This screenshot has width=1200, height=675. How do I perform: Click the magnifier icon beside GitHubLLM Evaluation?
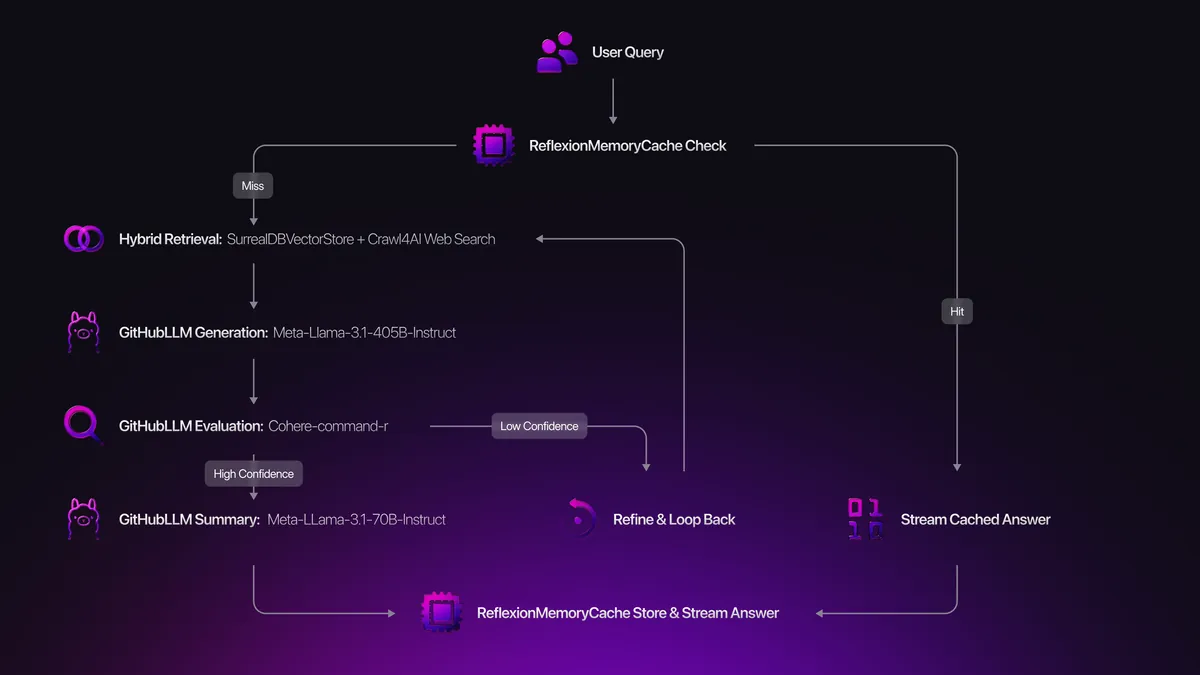83,425
